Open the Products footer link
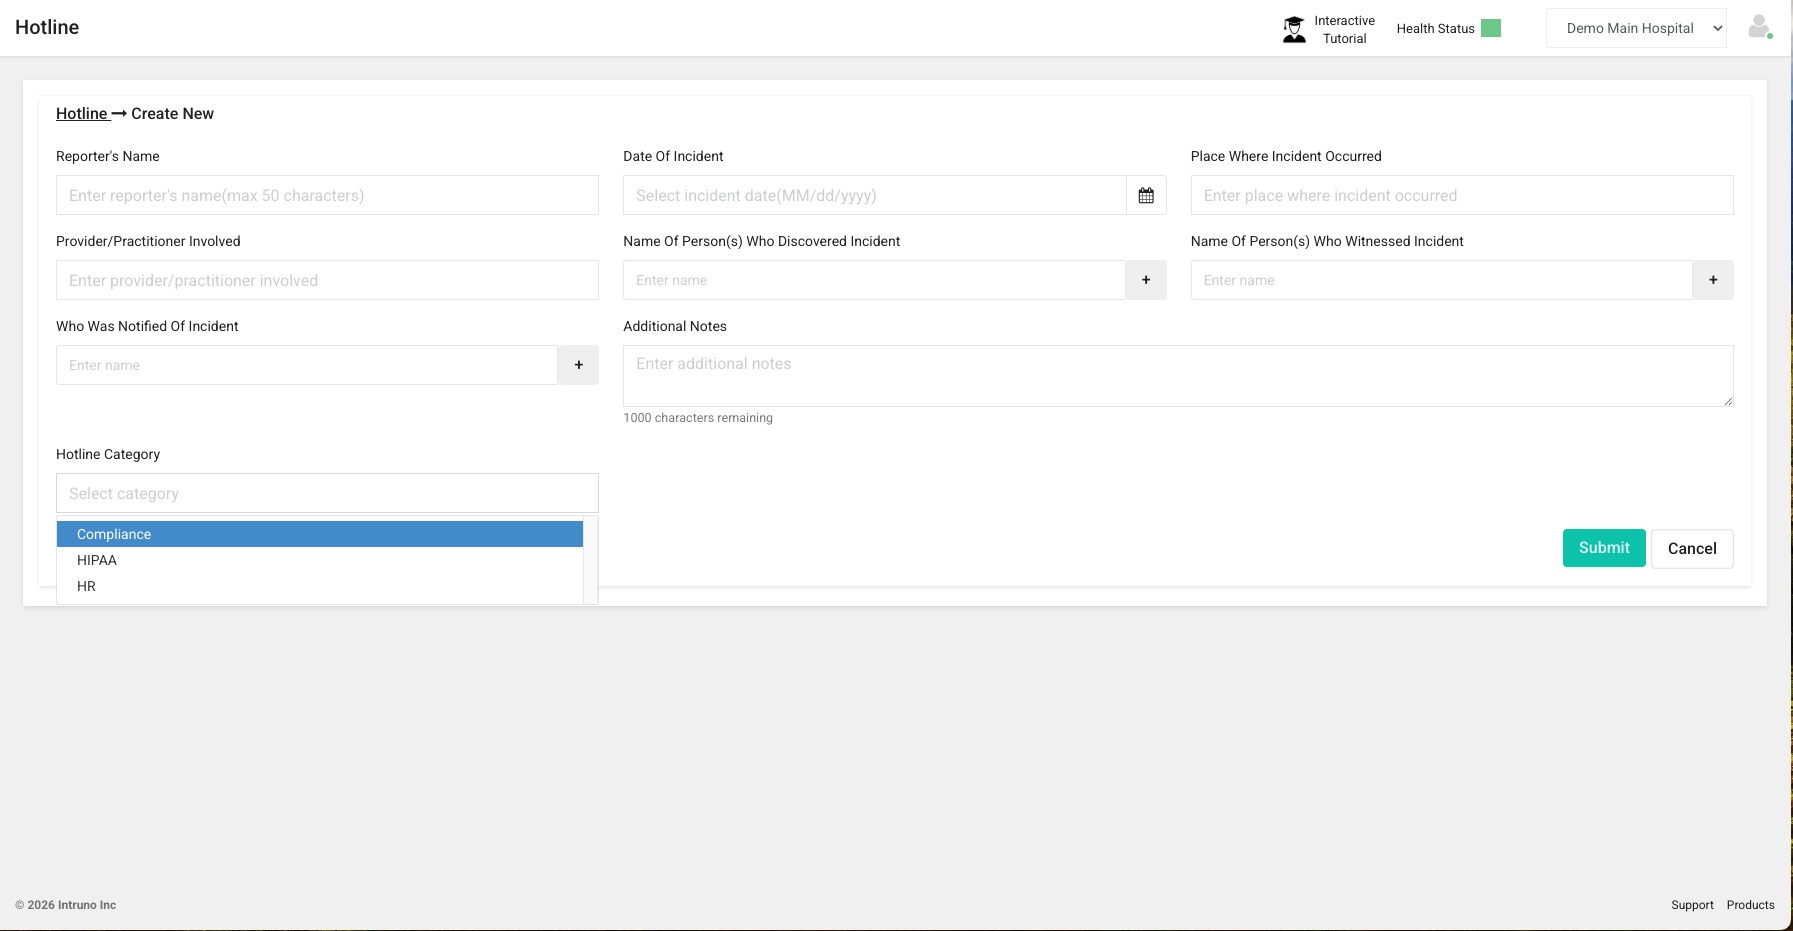Viewport: 1793px width, 931px height. (x=1750, y=905)
